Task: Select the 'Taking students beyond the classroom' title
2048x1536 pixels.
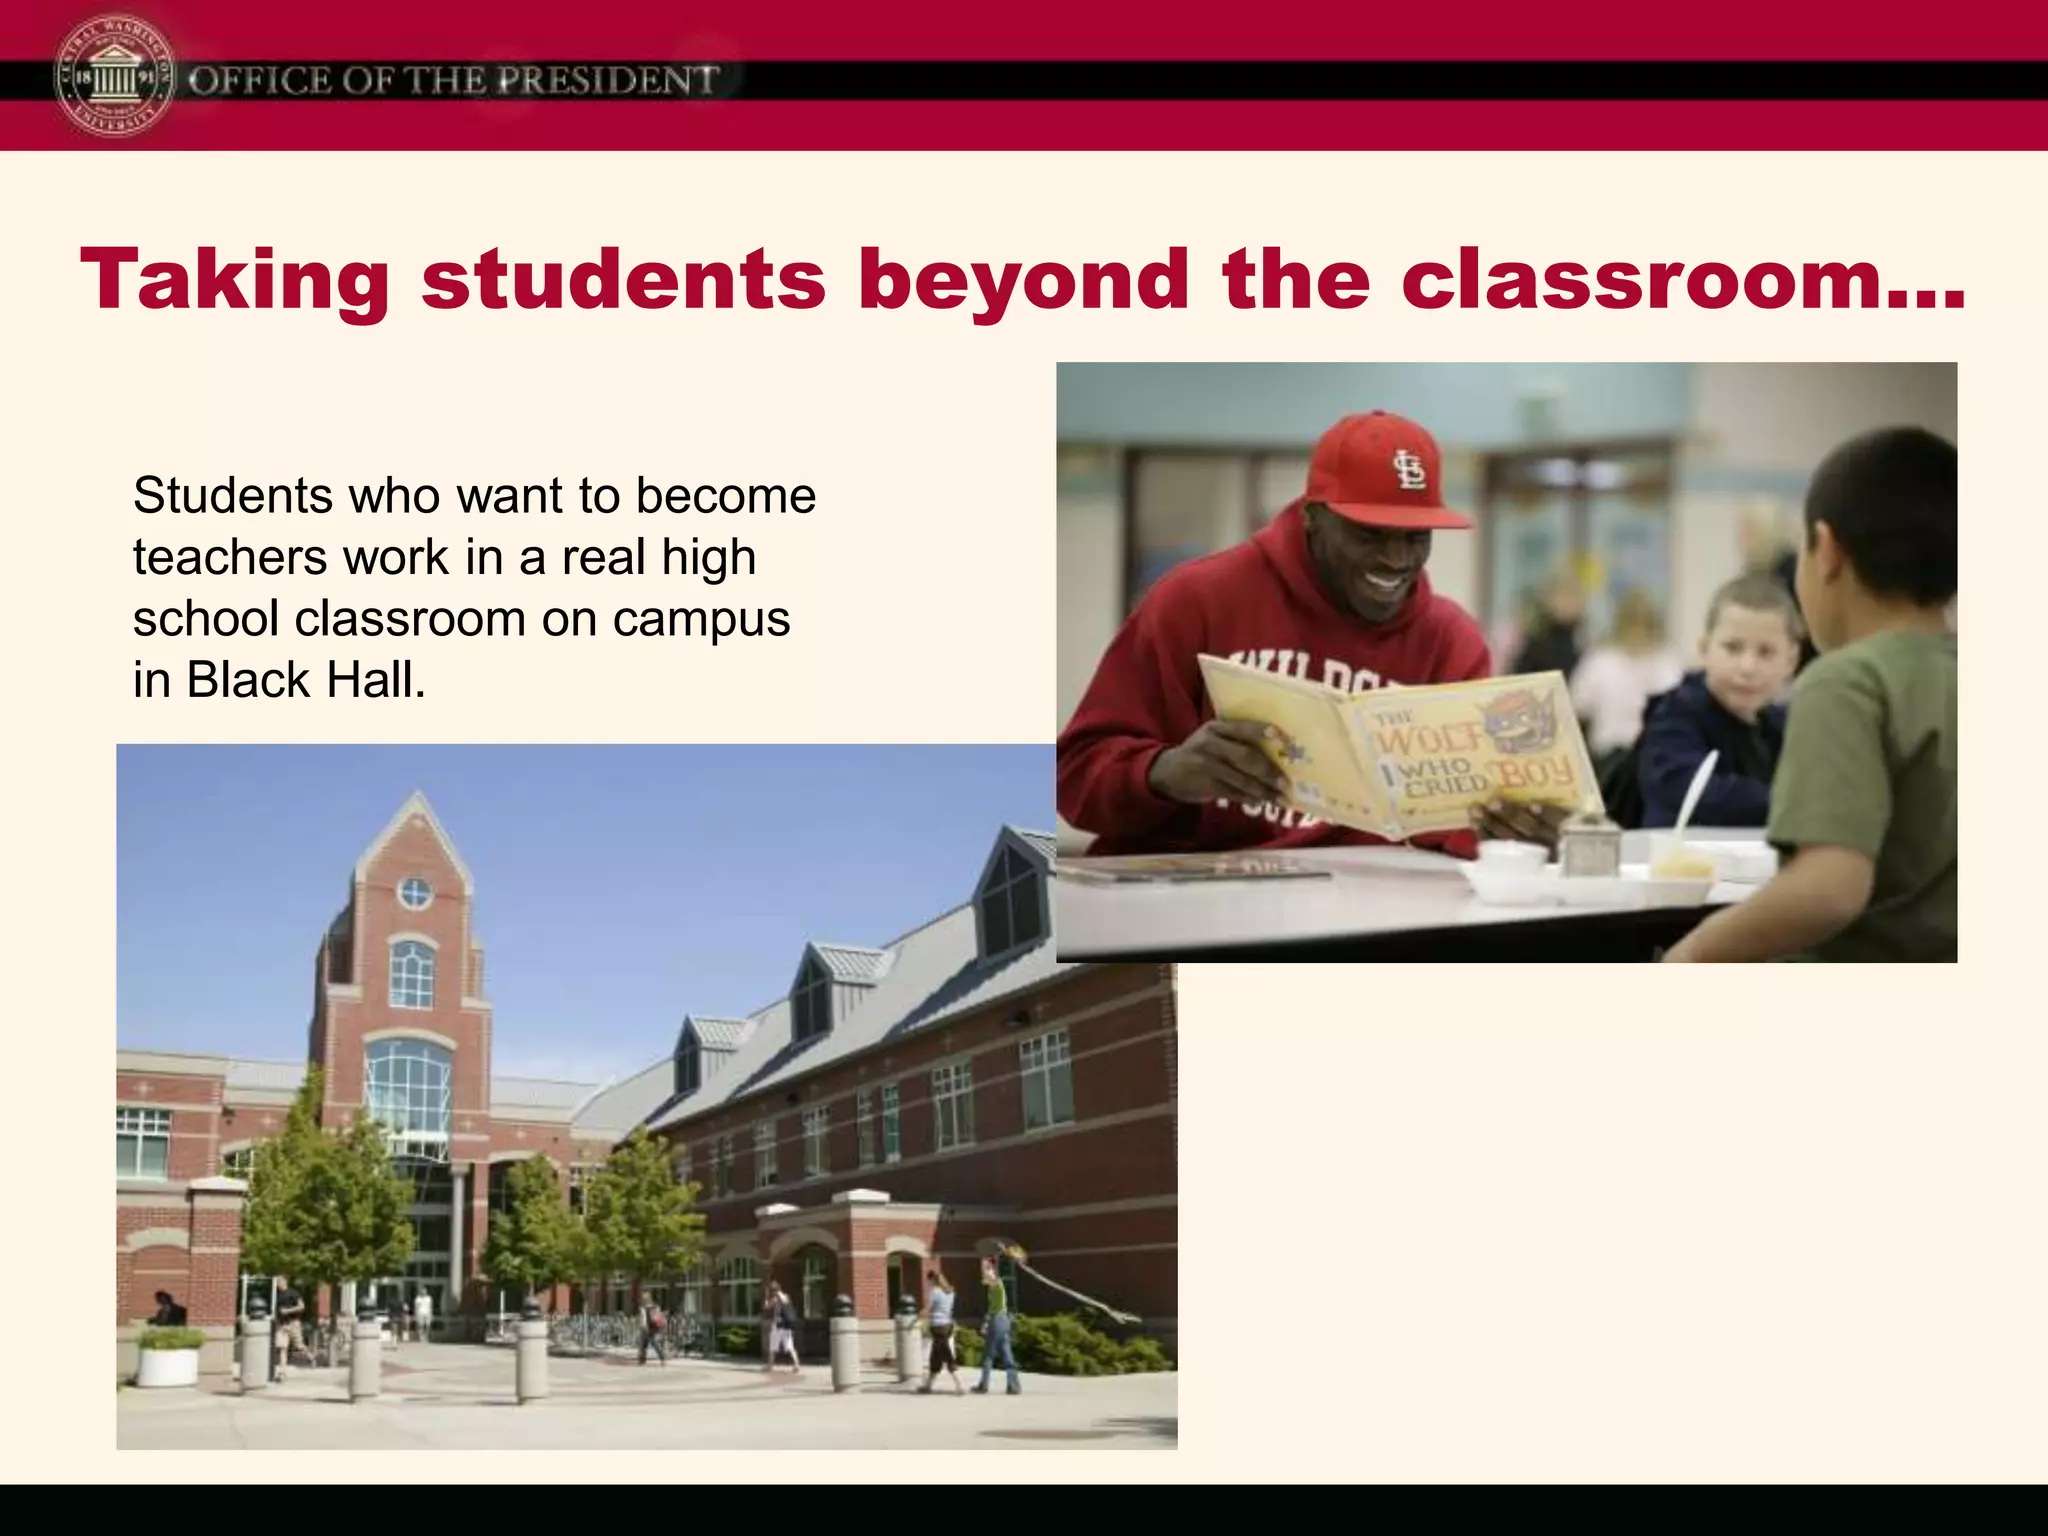Action: [x=1022, y=279]
